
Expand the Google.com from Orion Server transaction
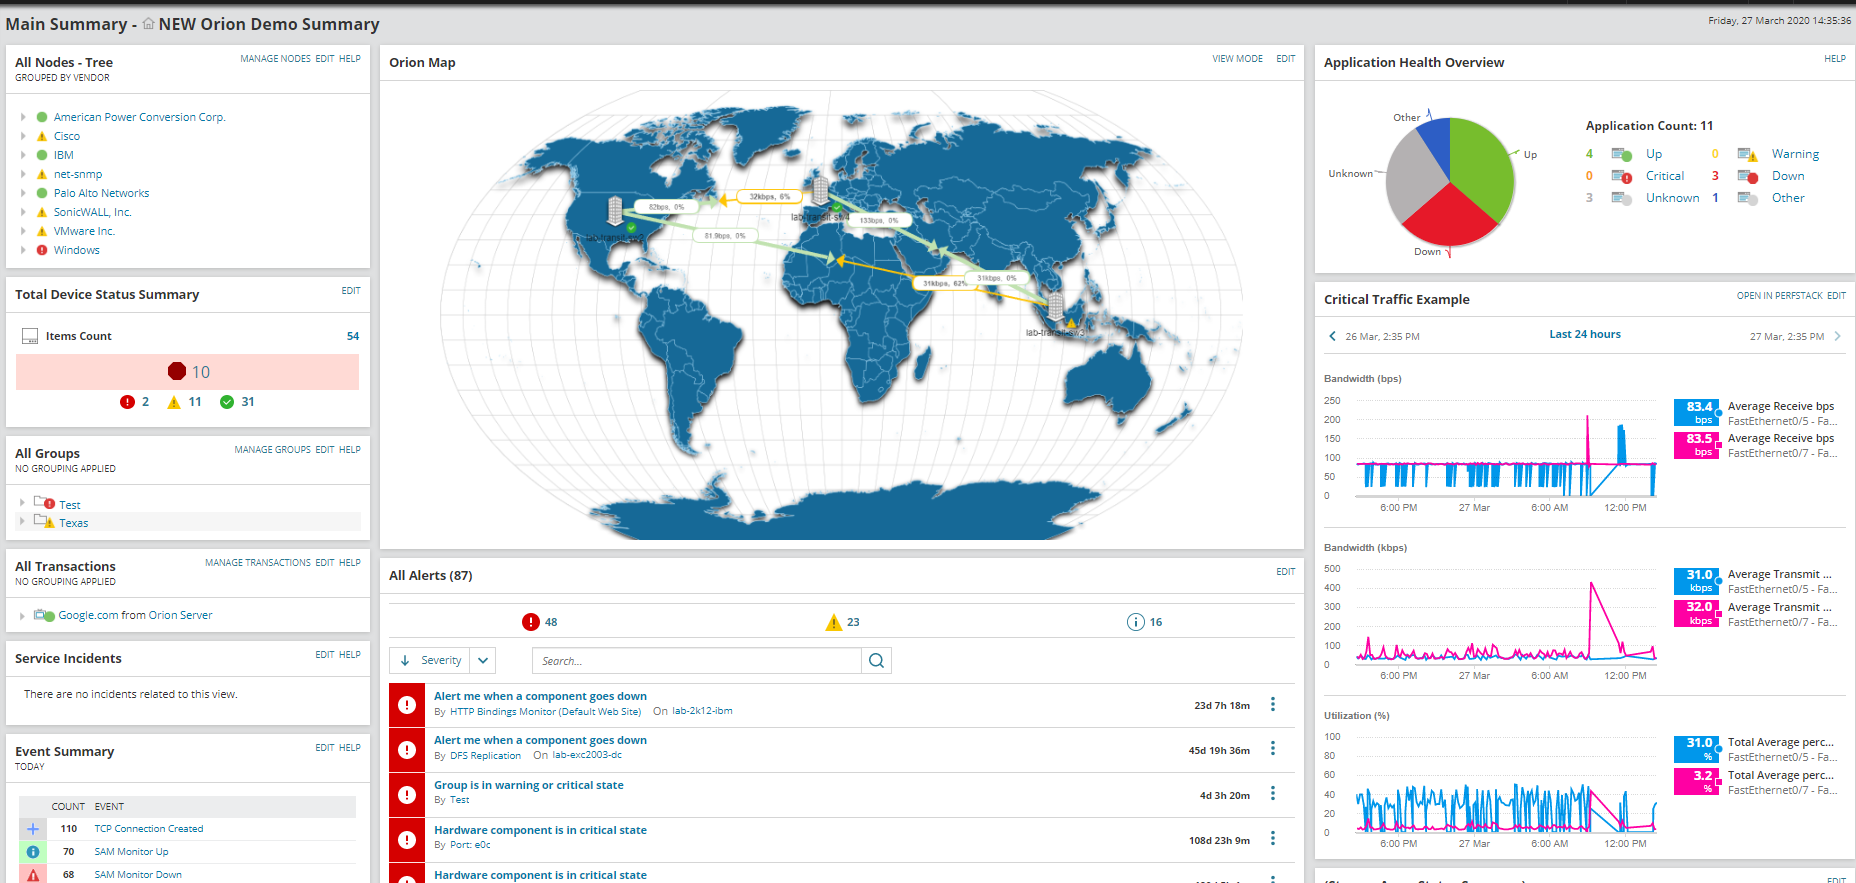[23, 616]
